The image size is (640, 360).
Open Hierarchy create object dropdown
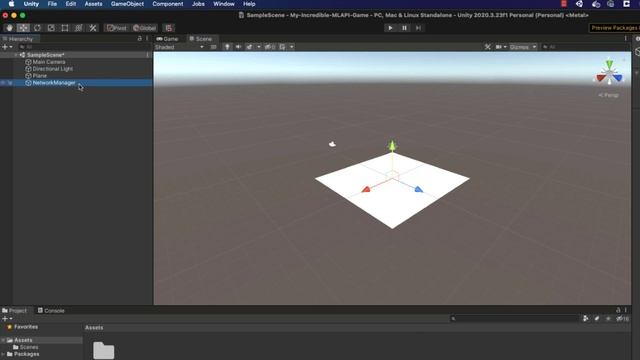pos(7,47)
